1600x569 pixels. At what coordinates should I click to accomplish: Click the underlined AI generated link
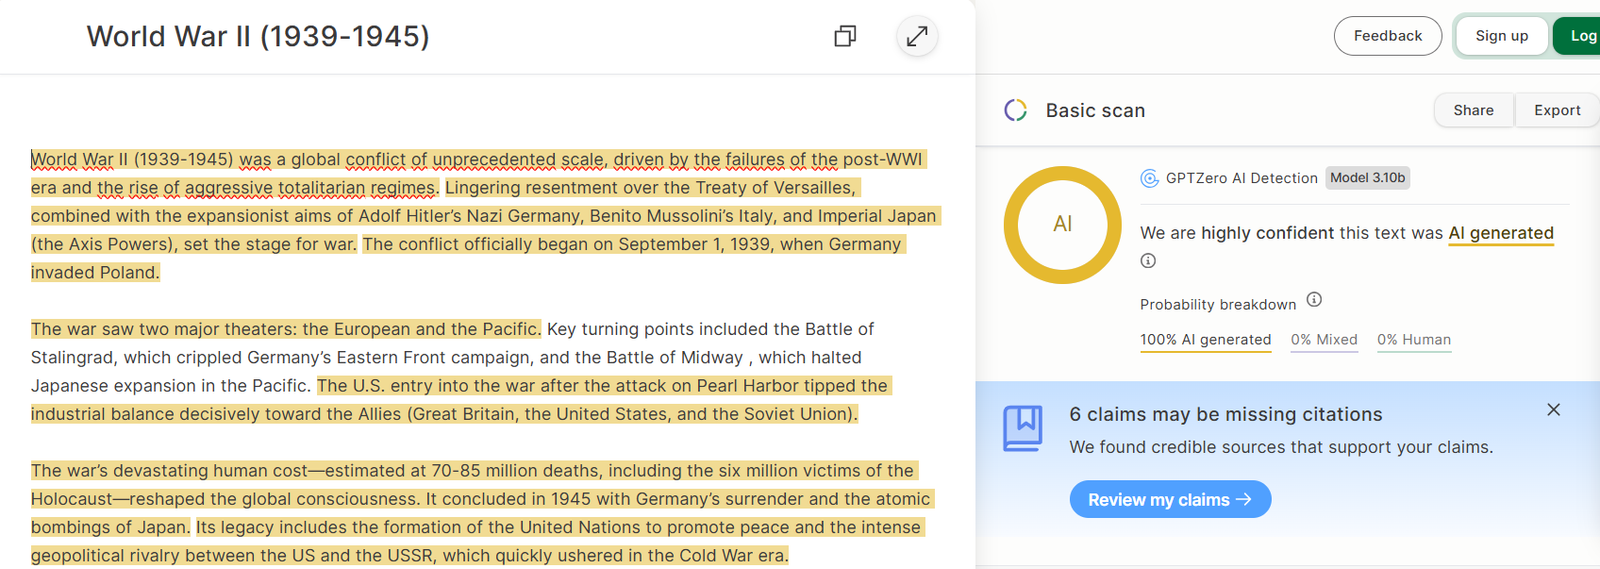pos(1500,233)
